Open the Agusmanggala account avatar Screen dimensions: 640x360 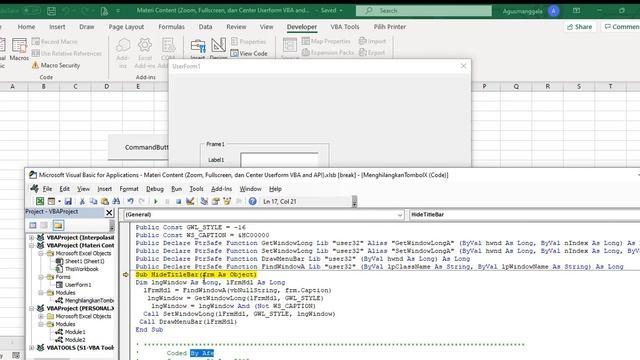[554, 11]
